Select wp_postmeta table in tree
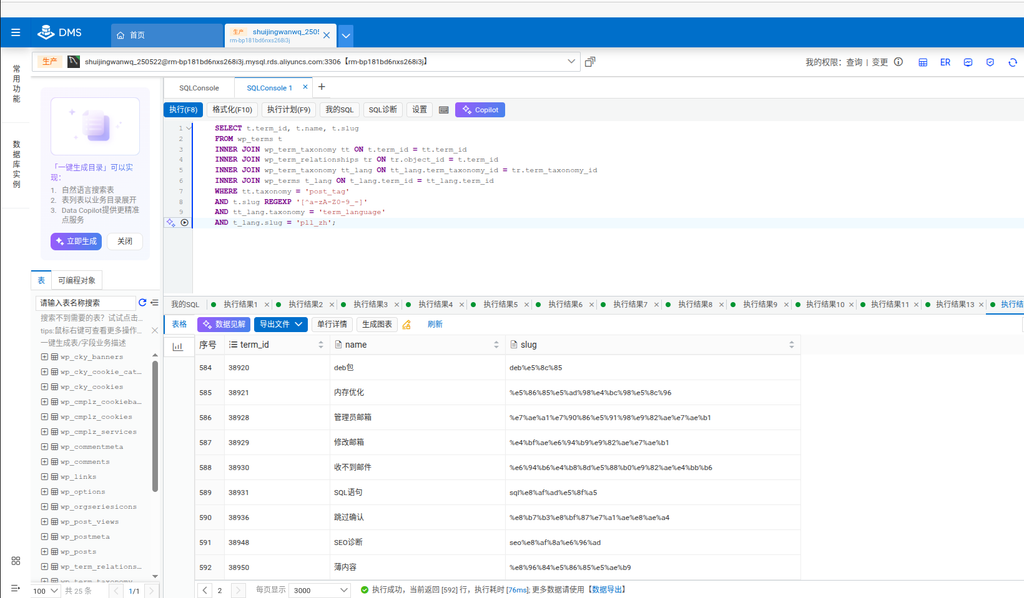 tap(85, 537)
